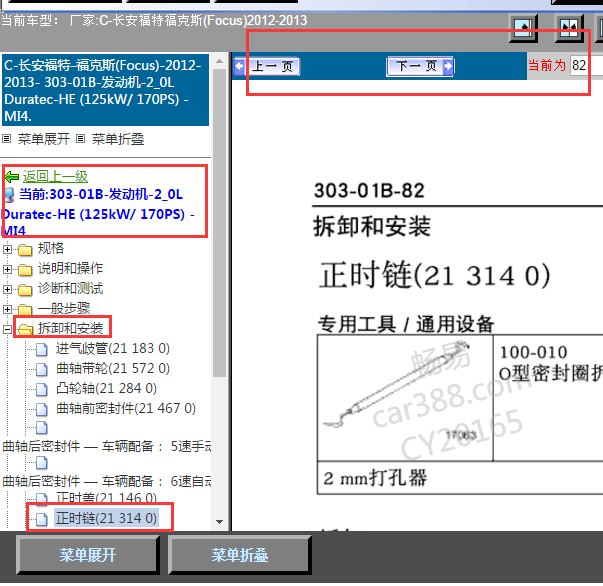The height and width of the screenshot is (586, 603).
Task: Click folder icon next to 规格
Action: 25,250
